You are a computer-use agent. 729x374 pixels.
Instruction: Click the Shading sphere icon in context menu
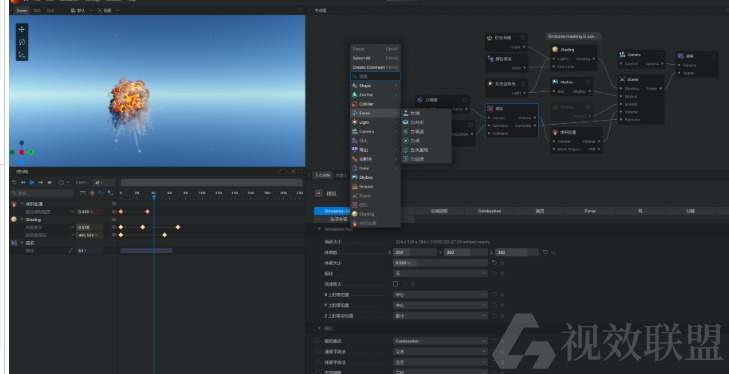355,214
